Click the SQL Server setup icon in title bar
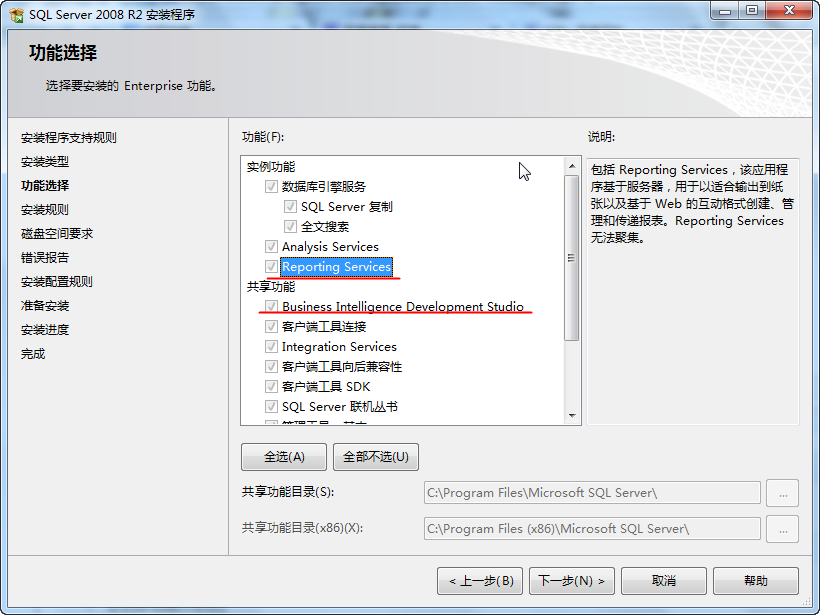 coord(17,15)
